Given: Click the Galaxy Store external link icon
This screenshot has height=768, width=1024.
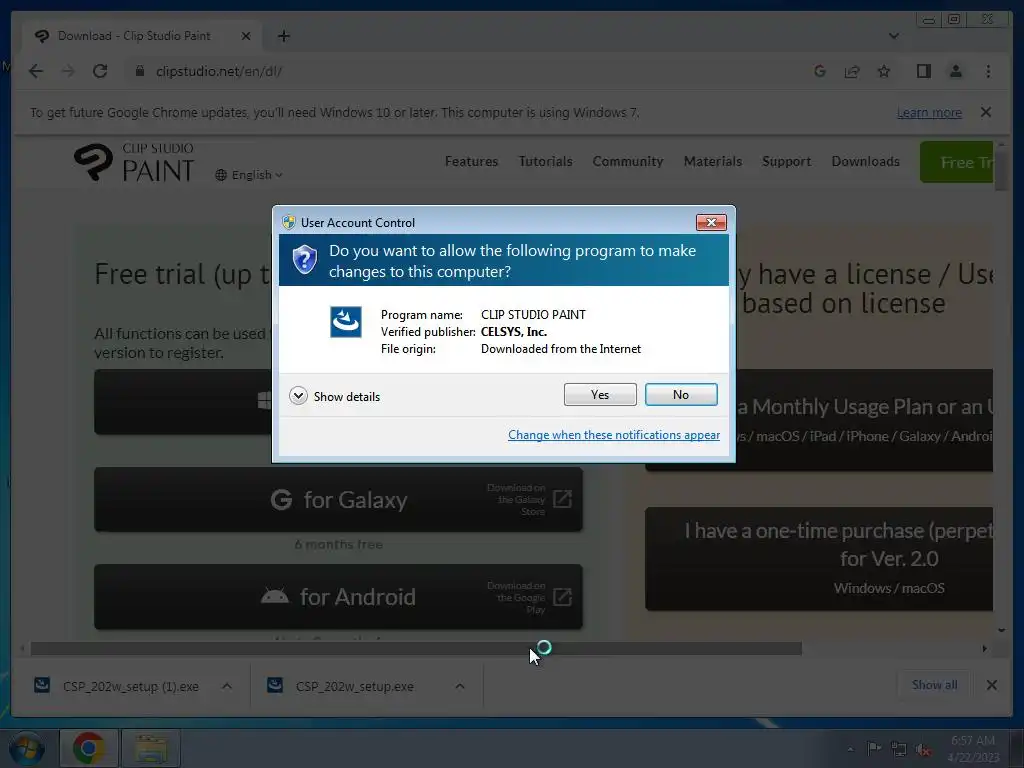Looking at the screenshot, I should pos(562,500).
